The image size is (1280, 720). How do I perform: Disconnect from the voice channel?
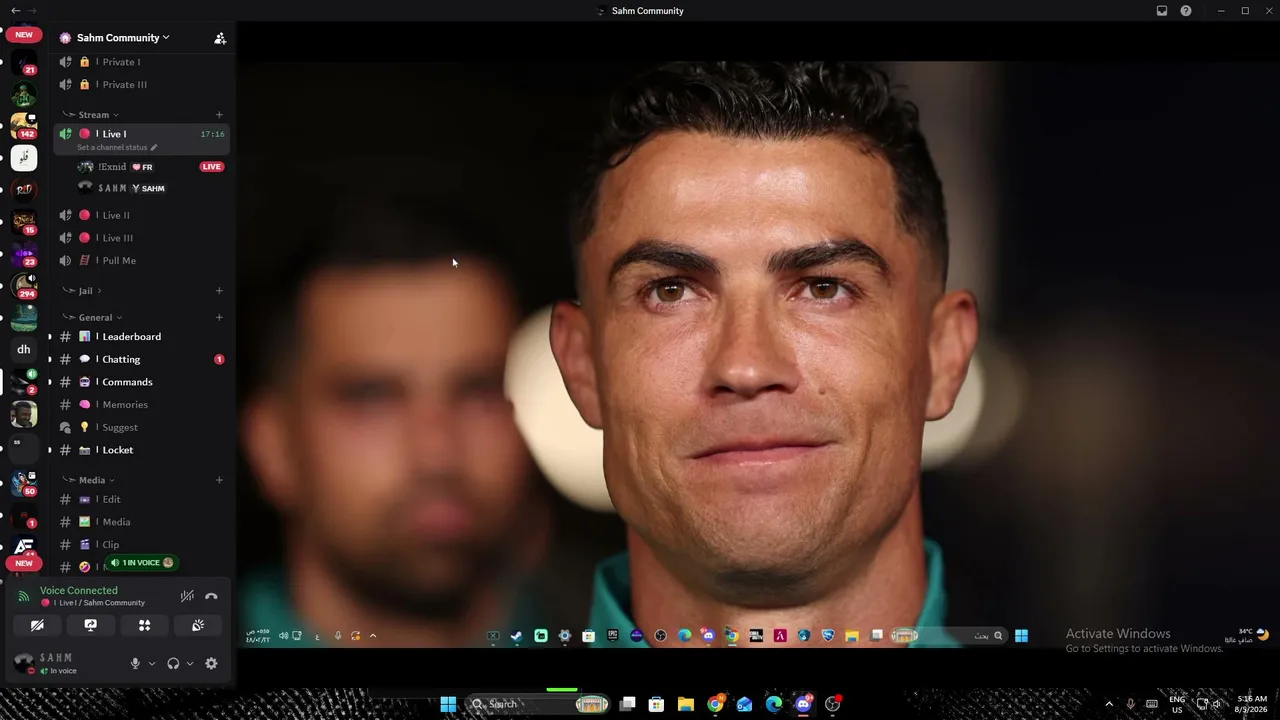point(211,596)
